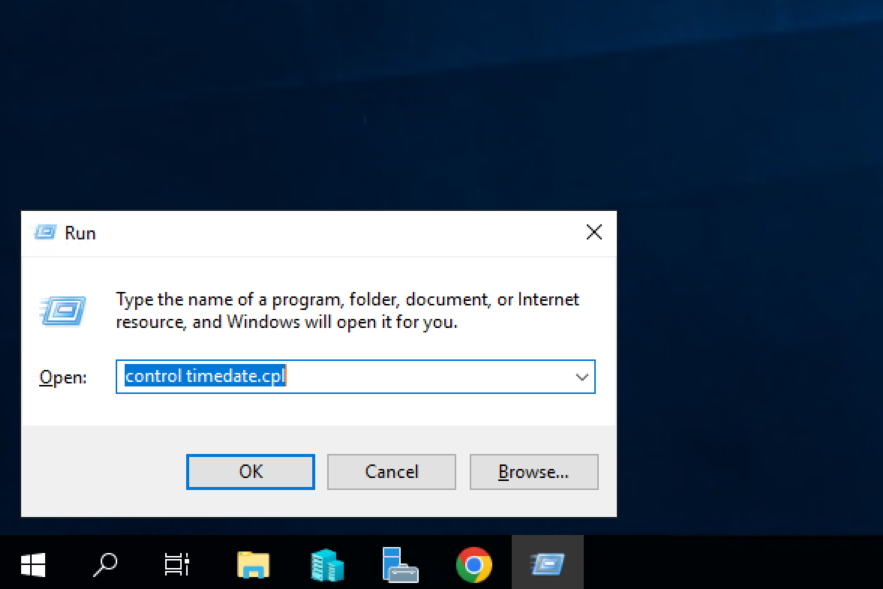This screenshot has width=883, height=589.
Task: Open the toolbox computer taskbar icon
Action: (400, 564)
